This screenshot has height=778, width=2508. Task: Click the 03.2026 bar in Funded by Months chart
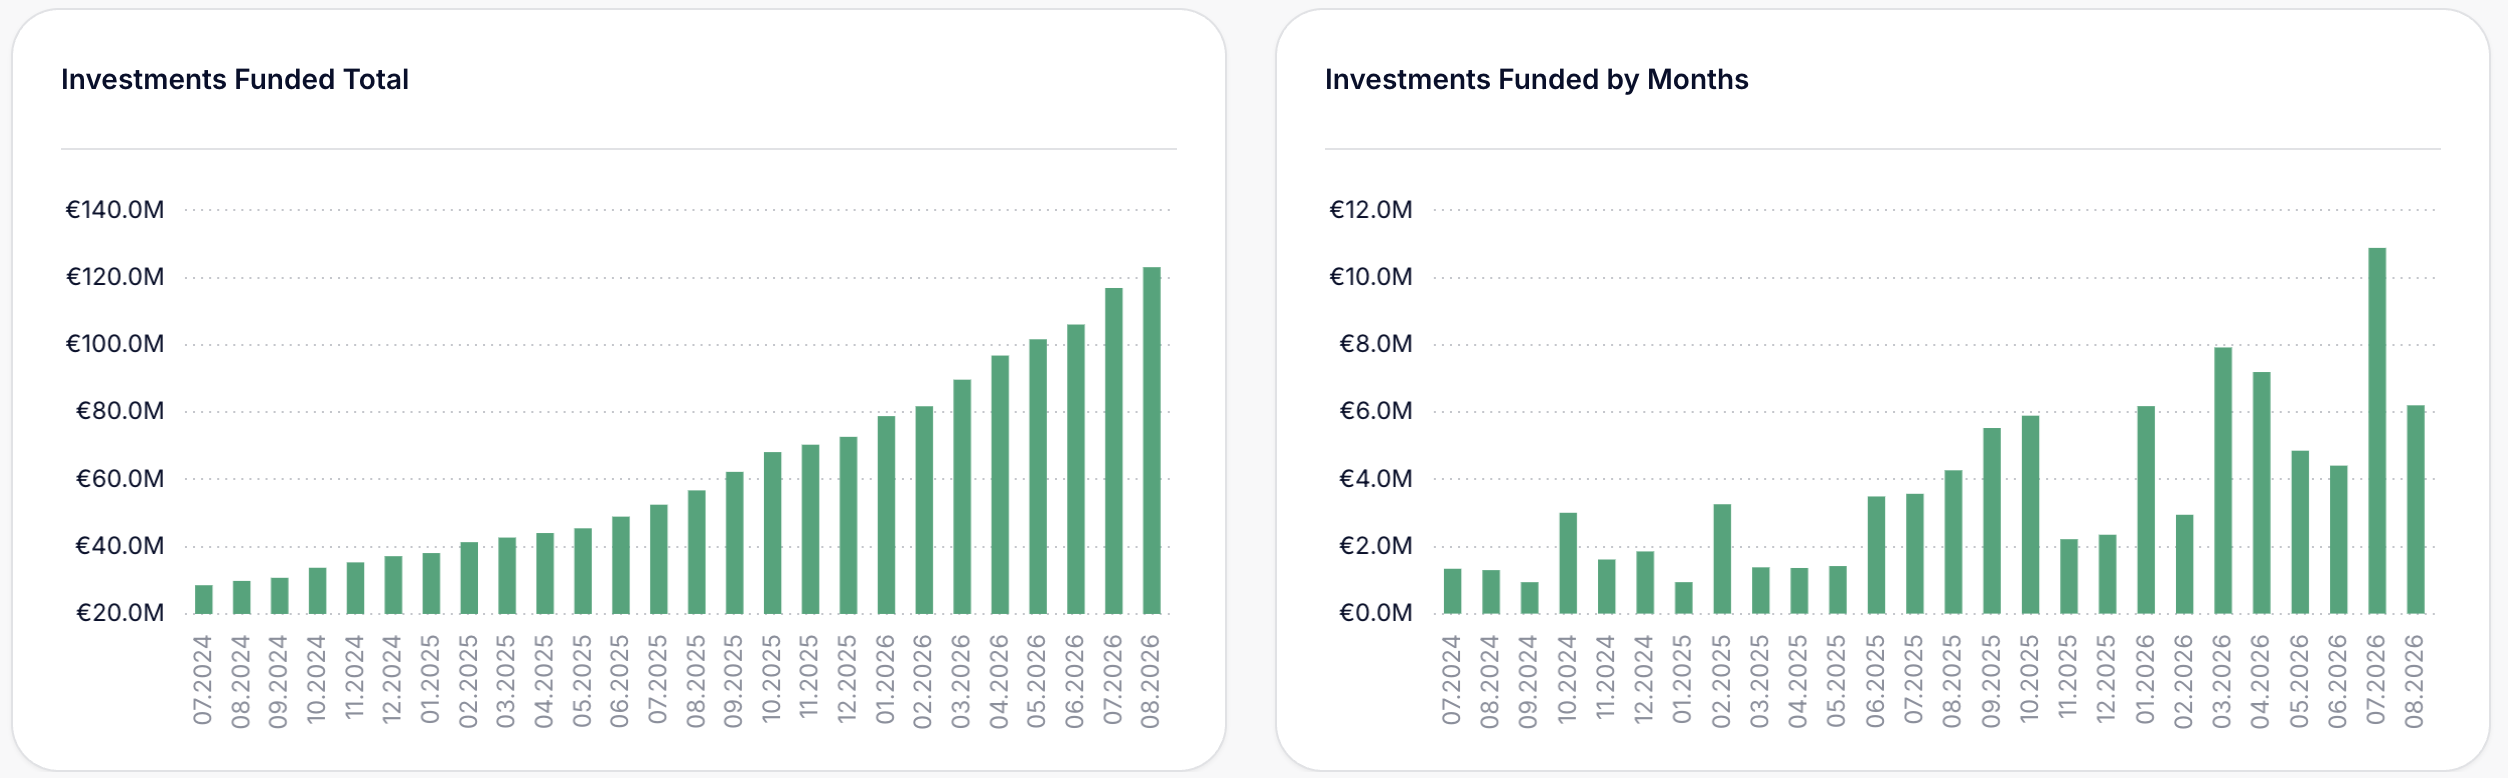(2223, 480)
